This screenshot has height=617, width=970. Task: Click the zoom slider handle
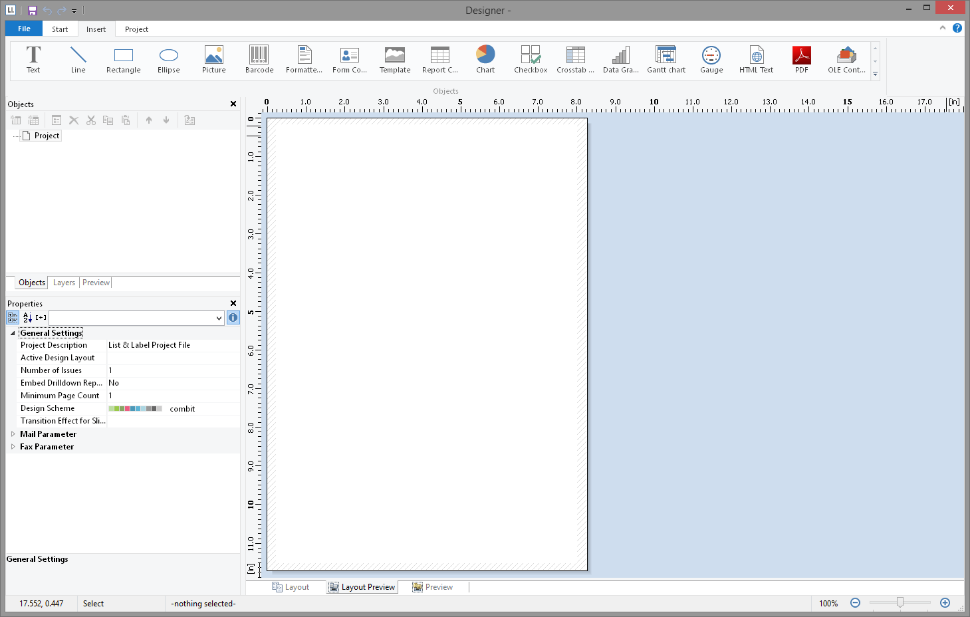(900, 603)
